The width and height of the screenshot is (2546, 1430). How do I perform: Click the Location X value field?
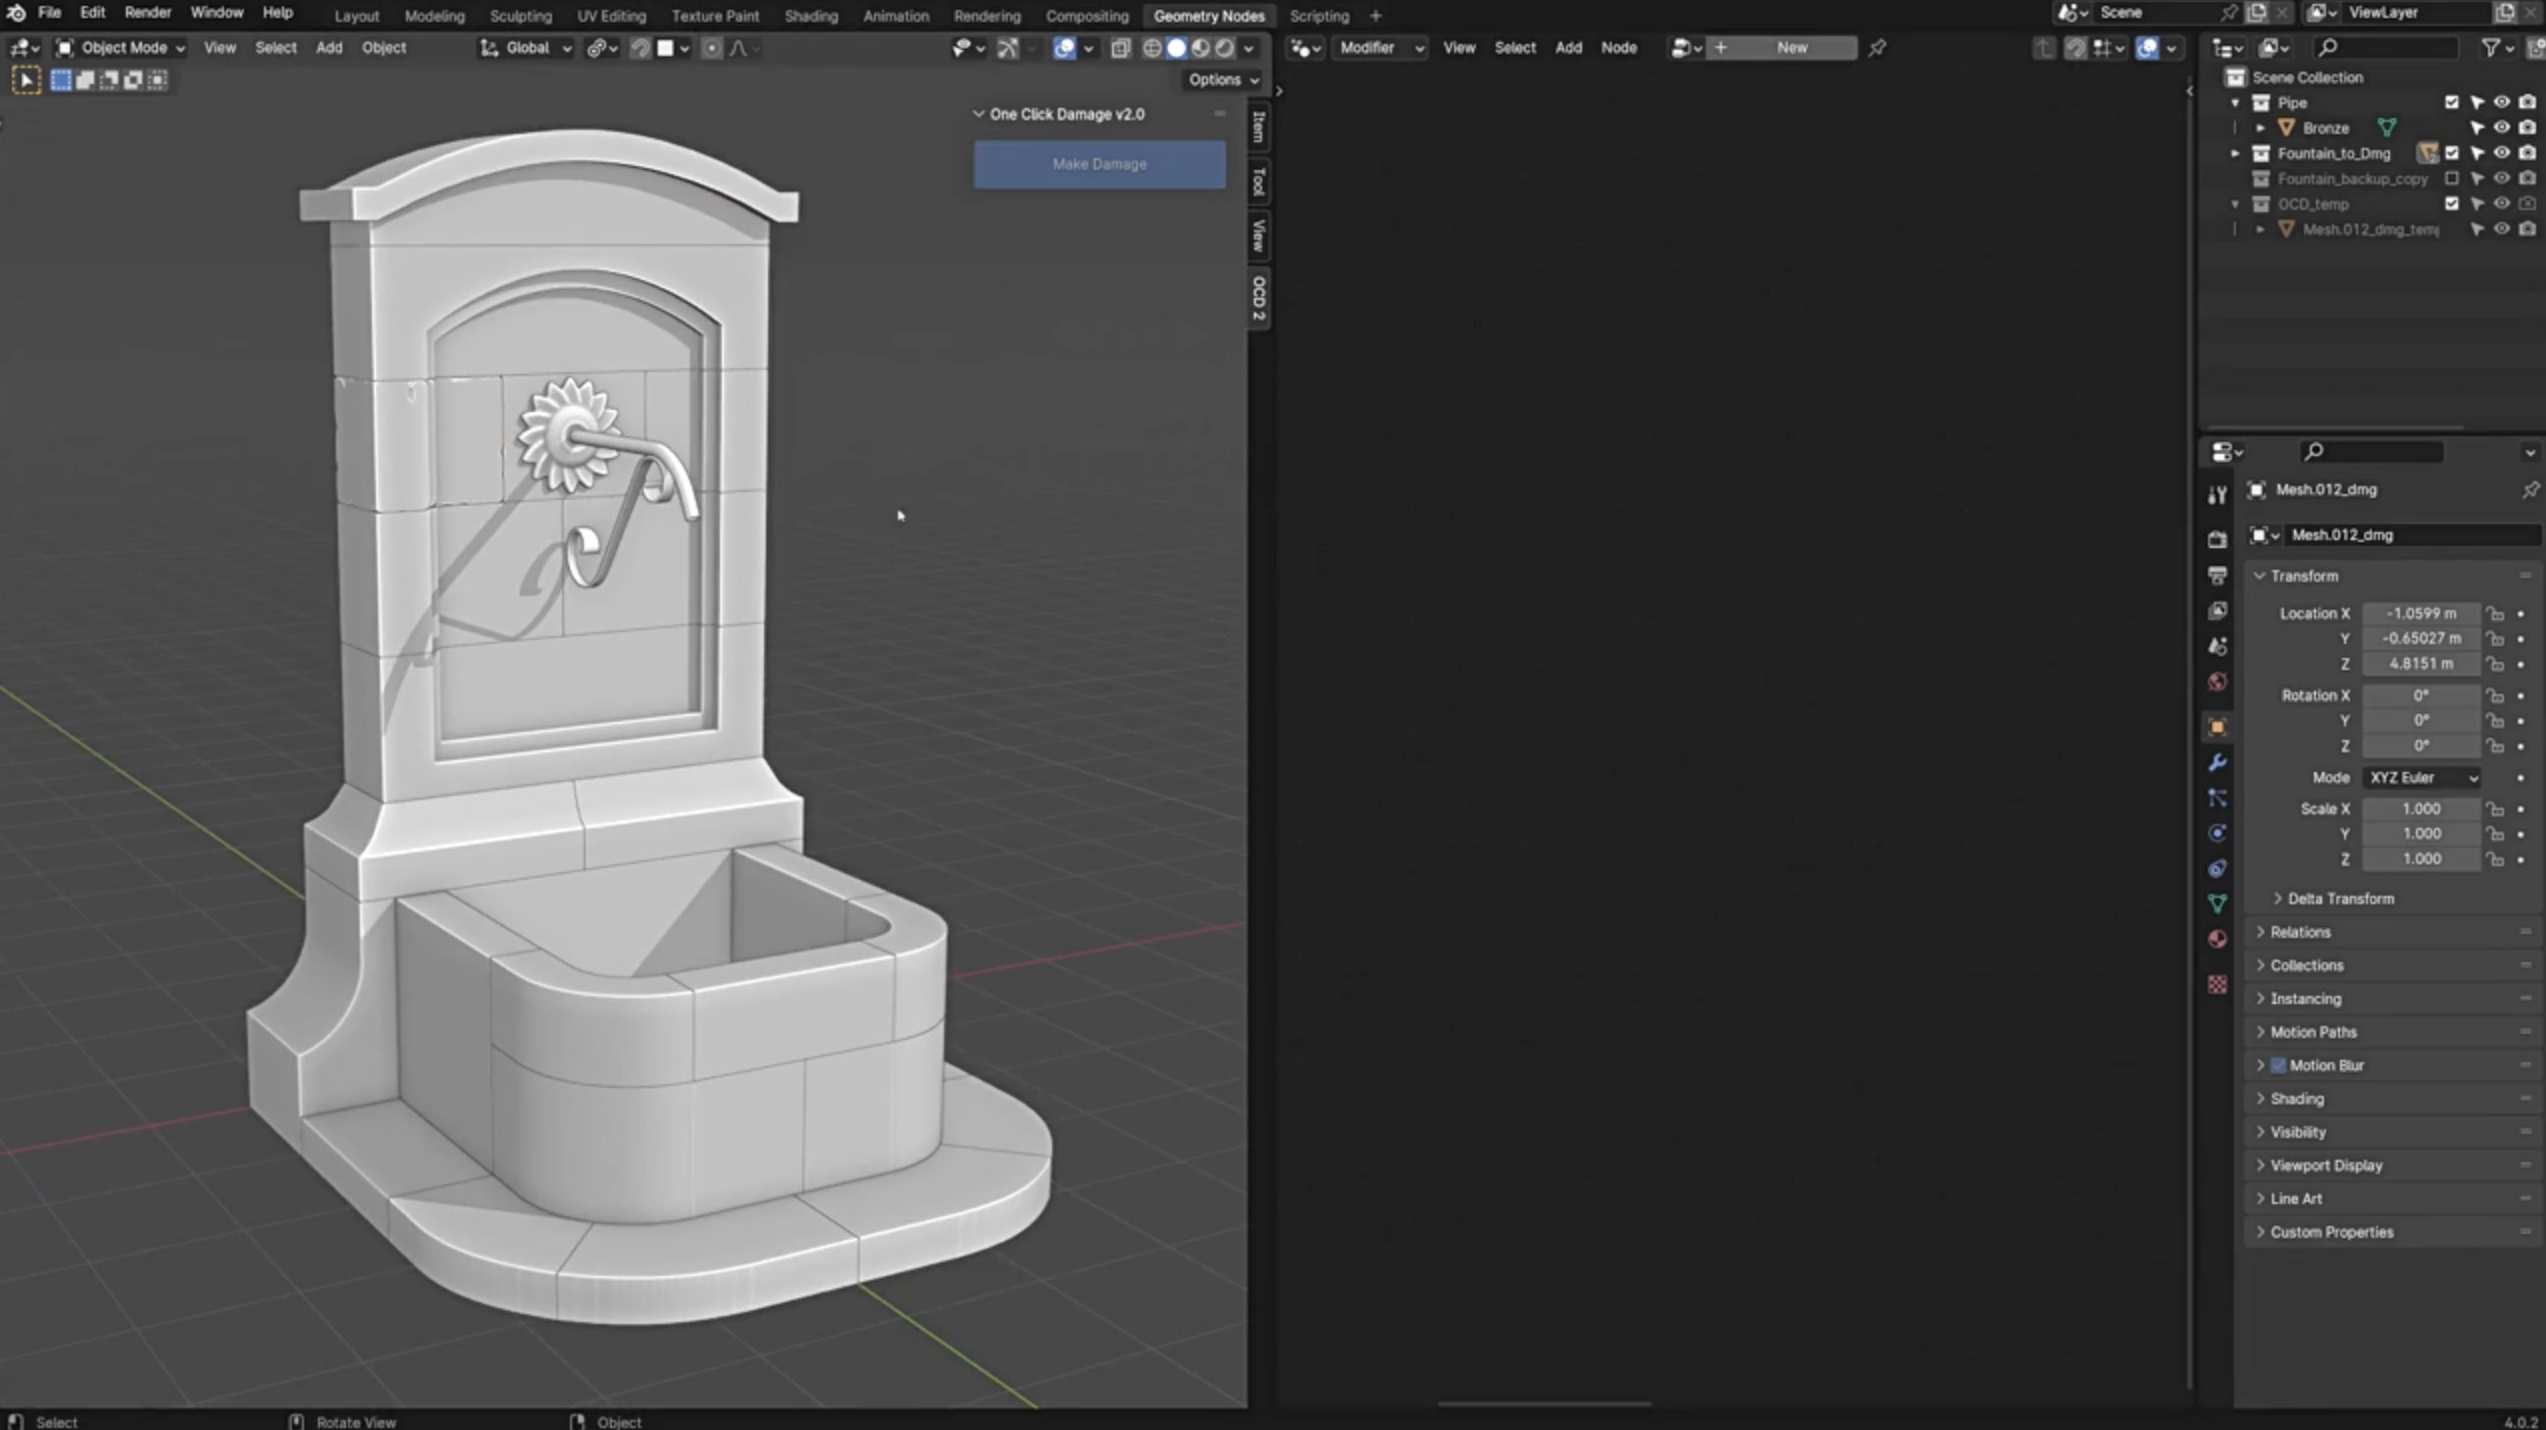coord(2420,613)
